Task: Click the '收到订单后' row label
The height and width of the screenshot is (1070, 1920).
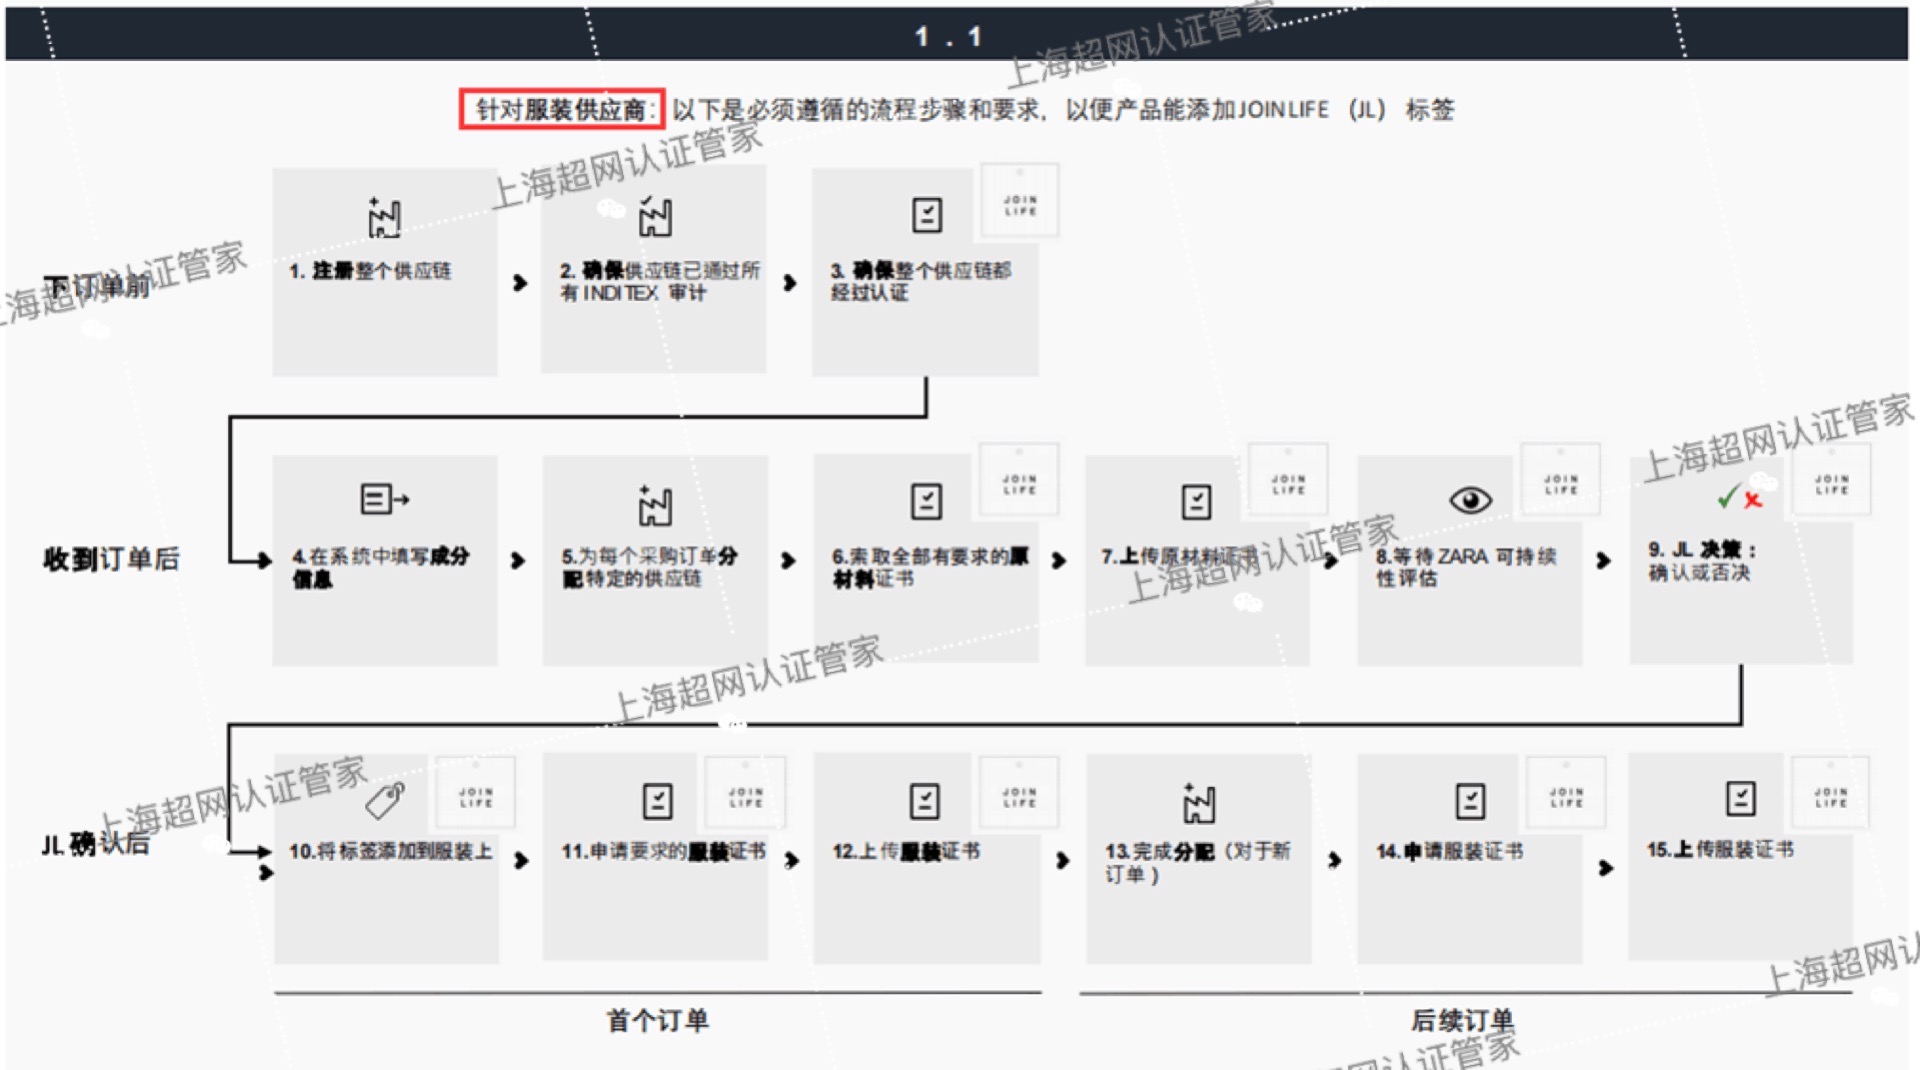Action: 111,559
